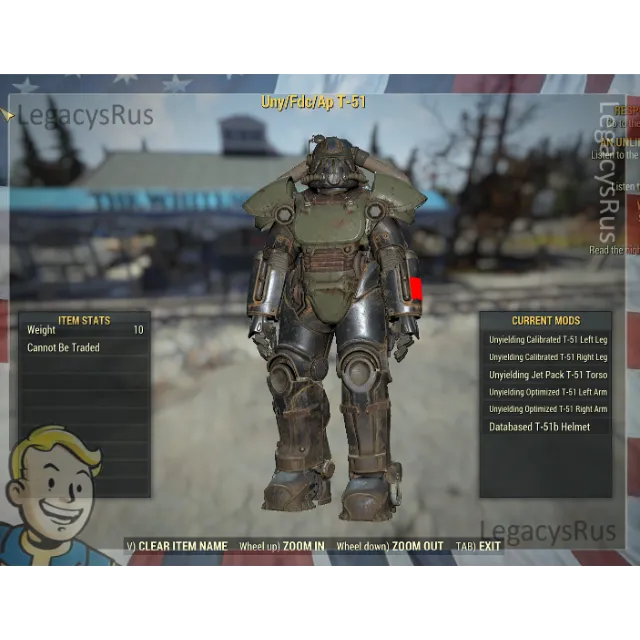
Task: Select Unyielding Optimized T-51 Right Arm mod
Action: 546,409
